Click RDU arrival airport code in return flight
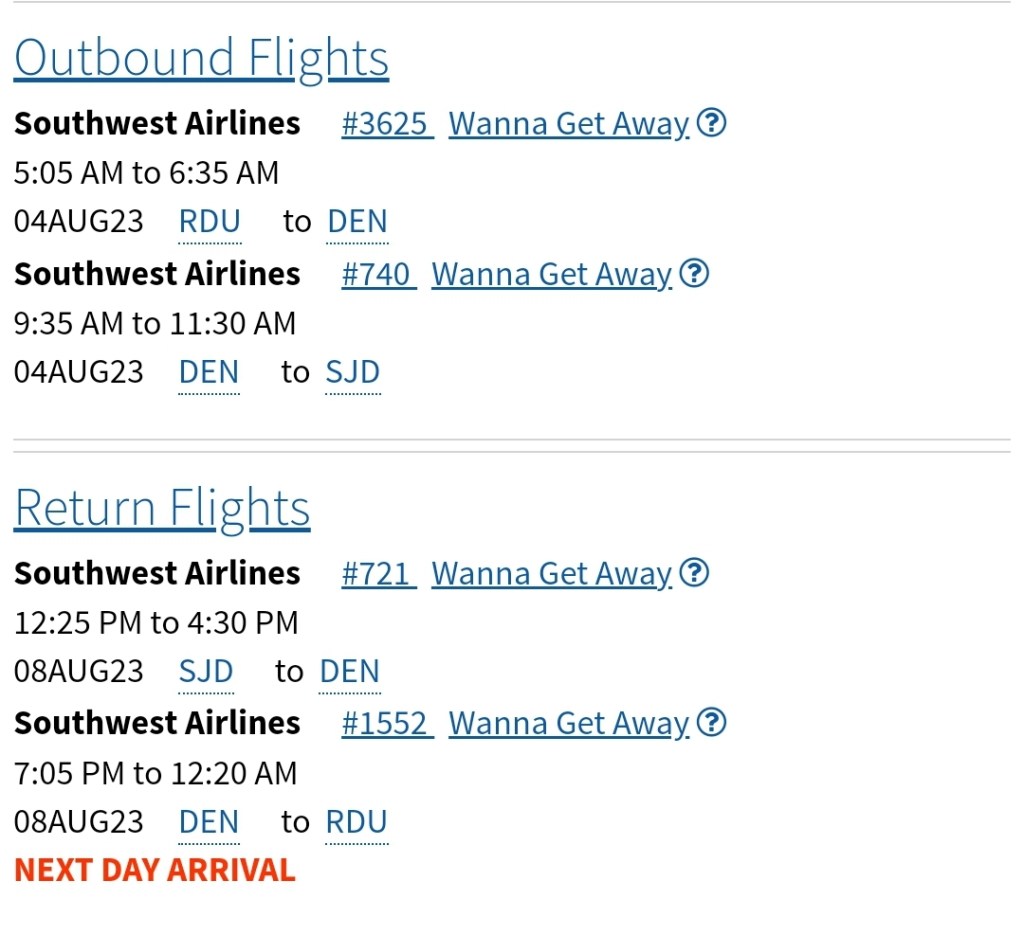The image size is (1024, 935). click(357, 822)
